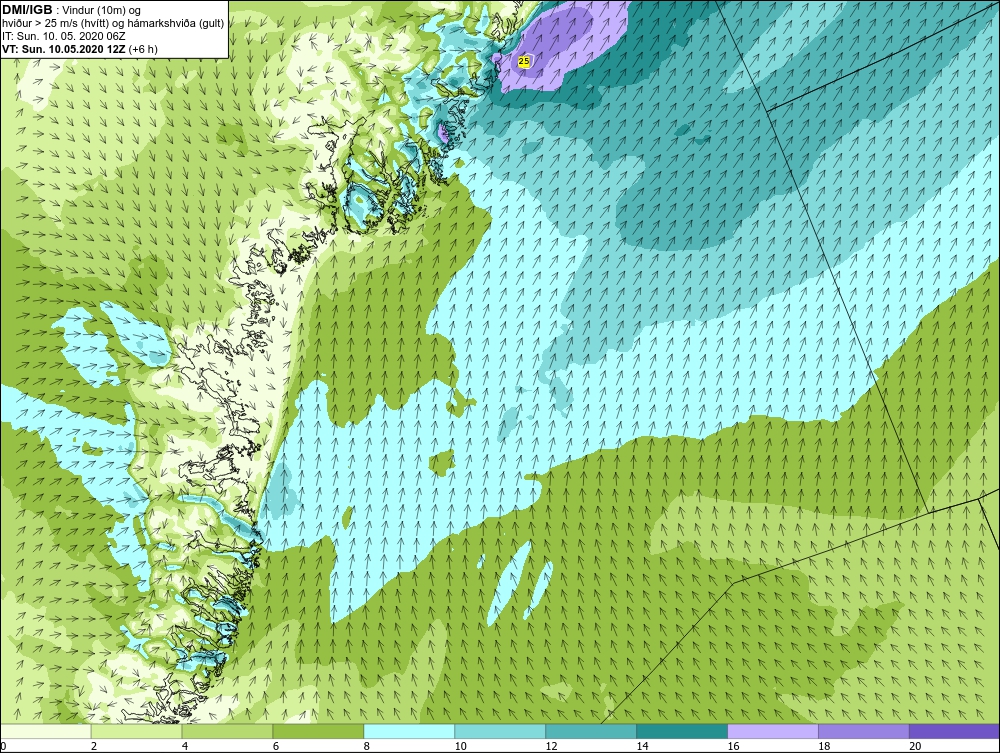Screen dimensions: 1000x753
Task: Click the 'hviður > 25 m/s' legend line
Action: tap(113, 23)
